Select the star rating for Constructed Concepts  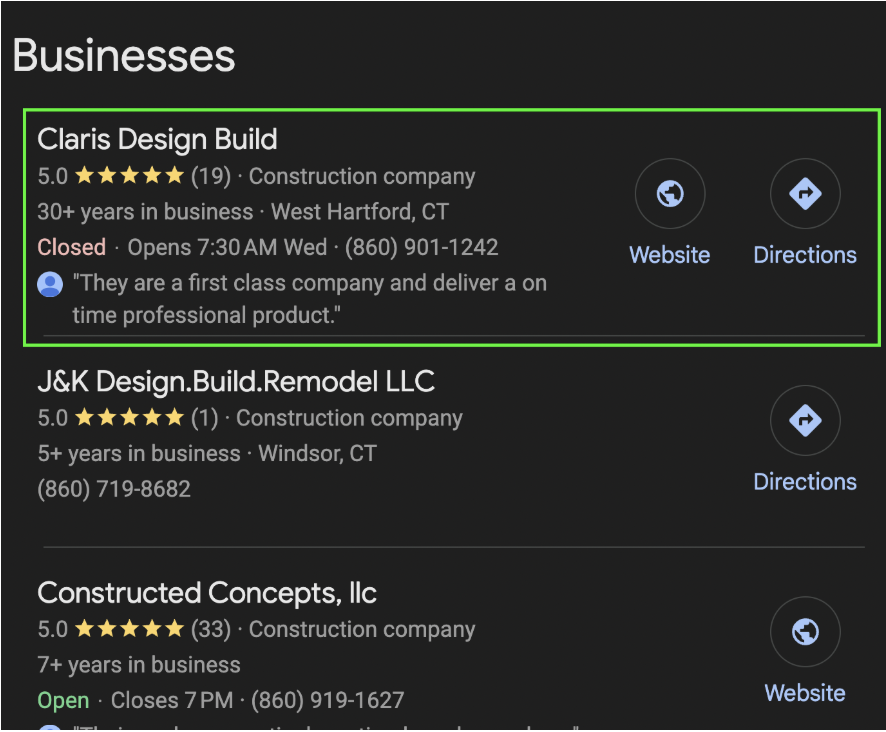(x=127, y=629)
